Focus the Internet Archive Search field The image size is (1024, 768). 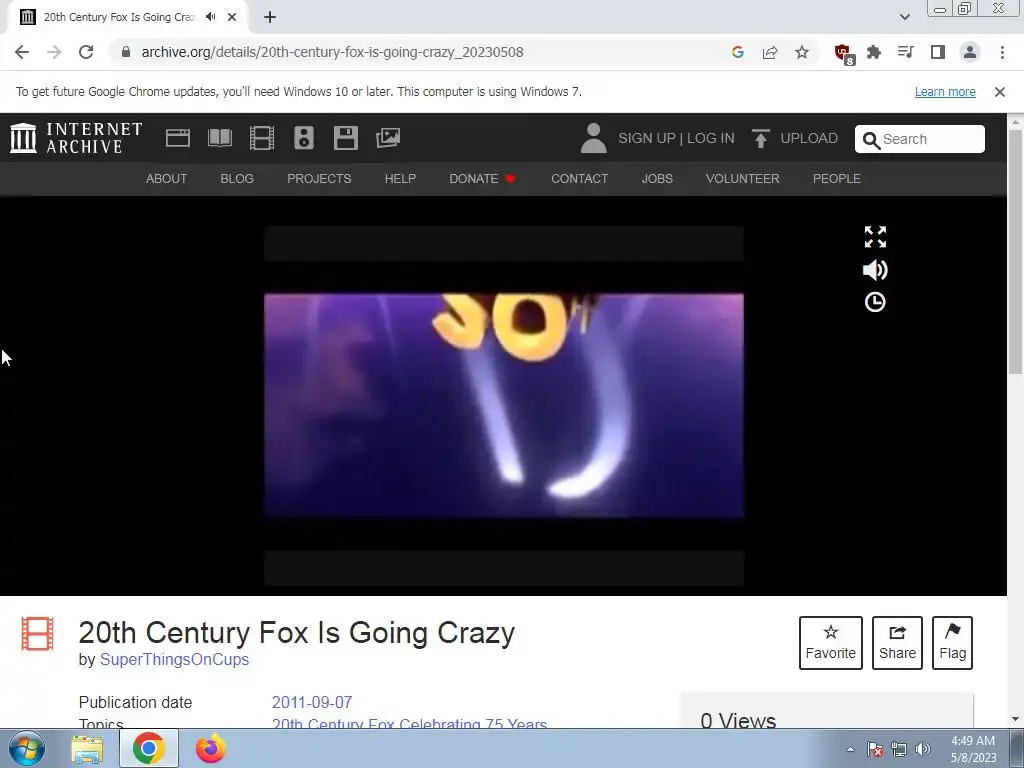pos(920,139)
